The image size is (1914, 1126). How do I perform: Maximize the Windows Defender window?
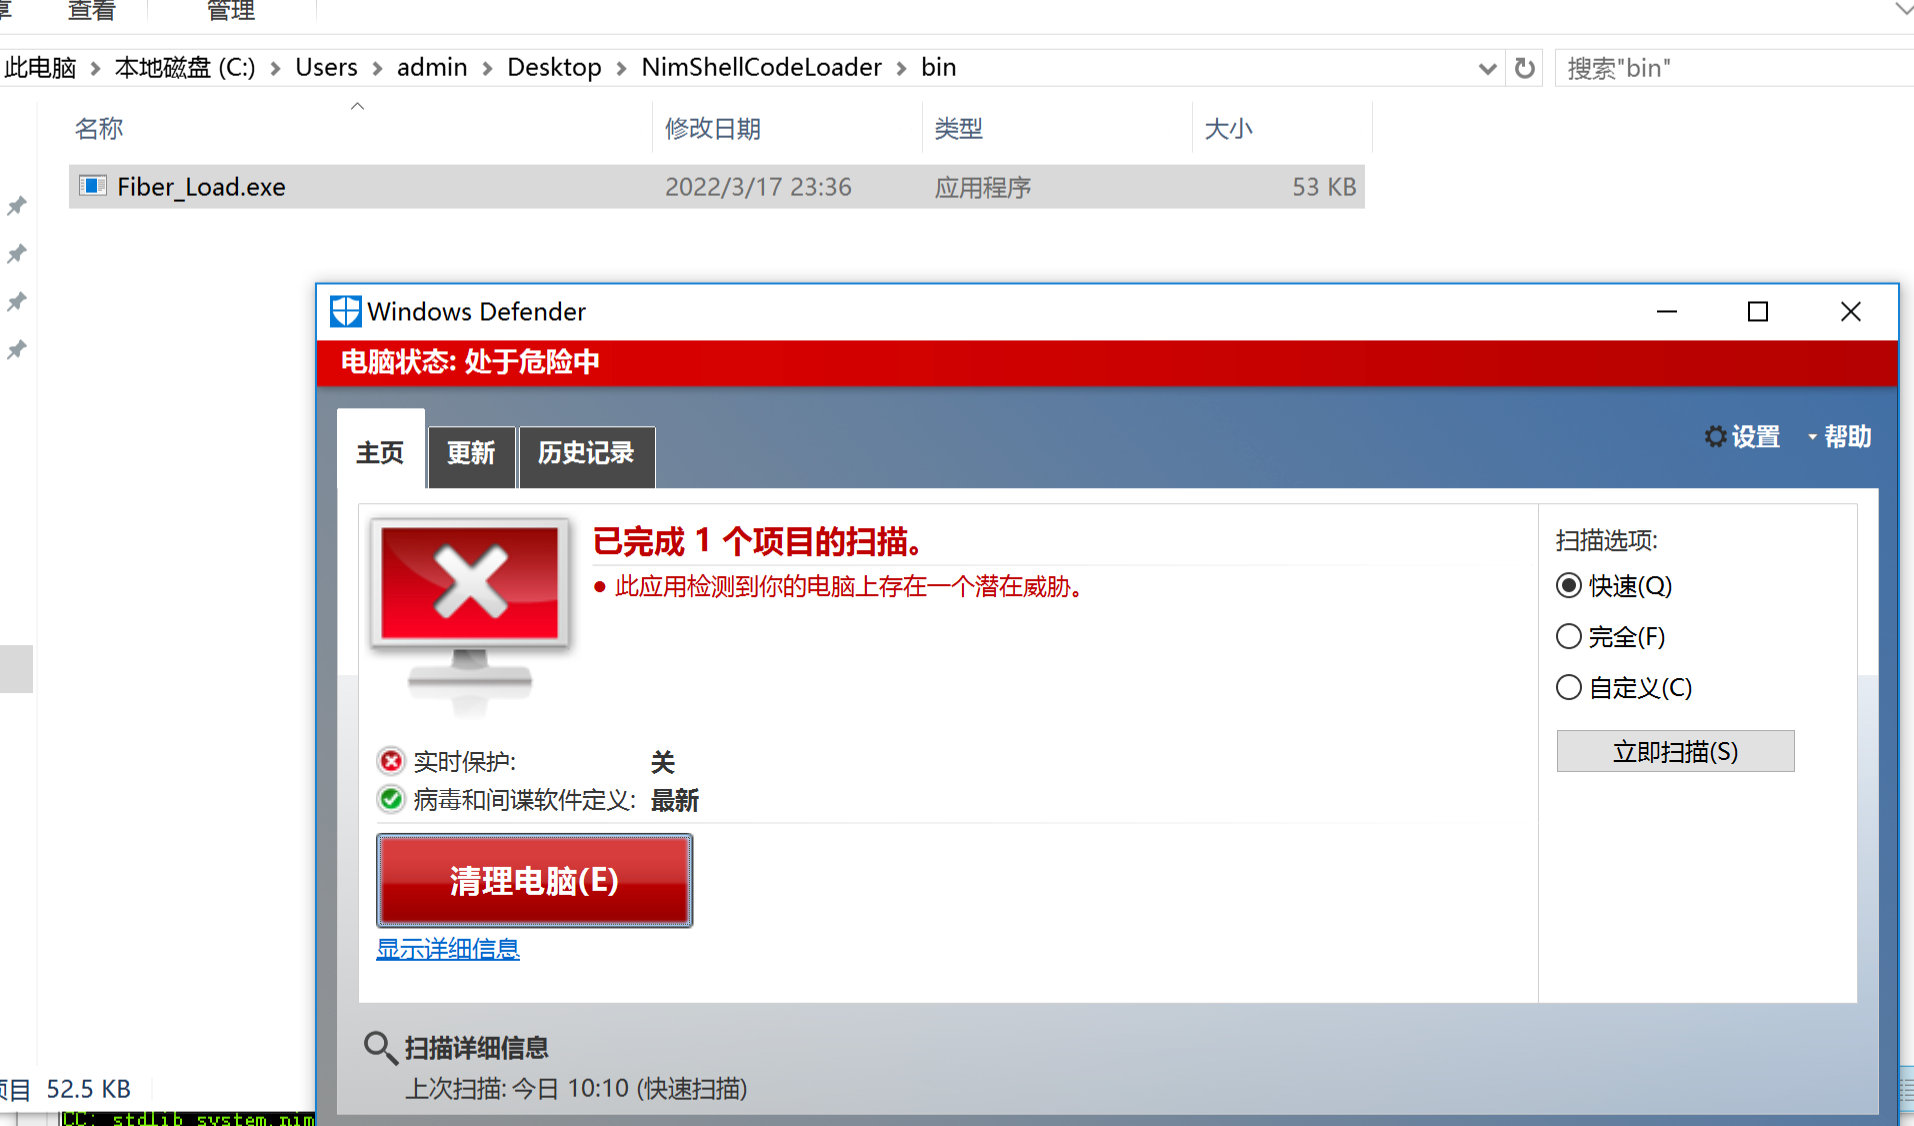[x=1758, y=312]
